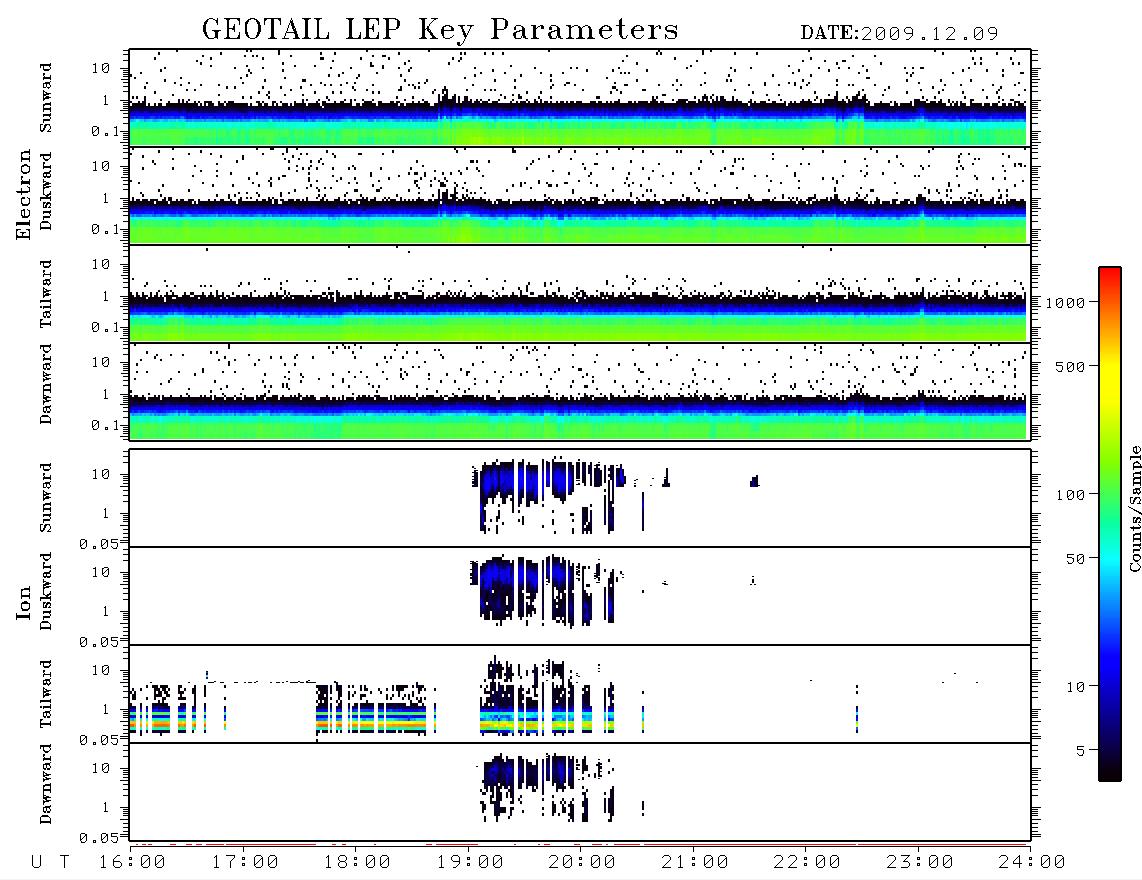This screenshot has width=1142, height=880.
Task: Click the Ion Sunward panel label
Action: [46, 498]
